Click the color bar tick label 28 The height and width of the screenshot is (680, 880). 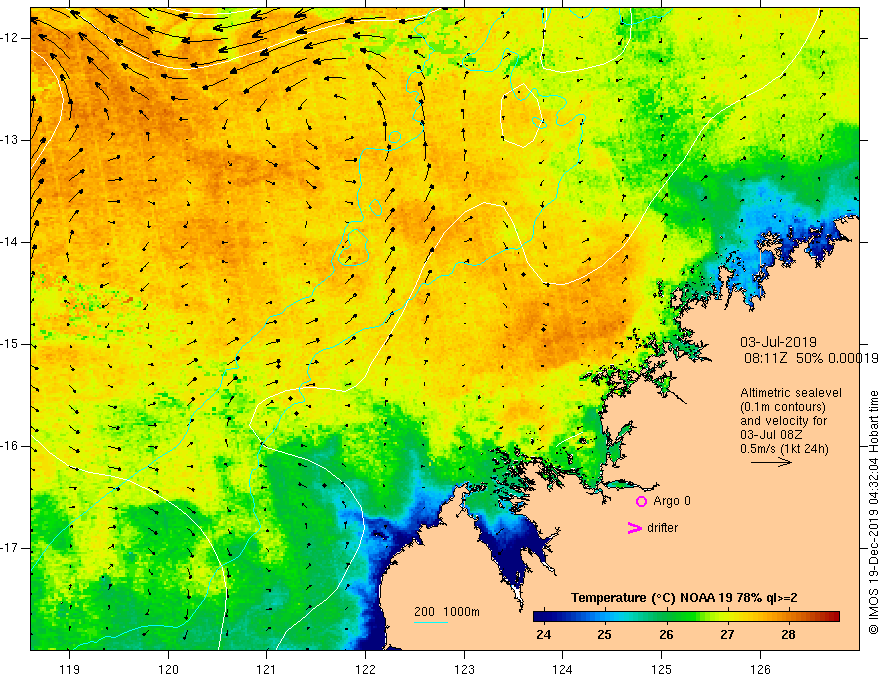tap(788, 635)
